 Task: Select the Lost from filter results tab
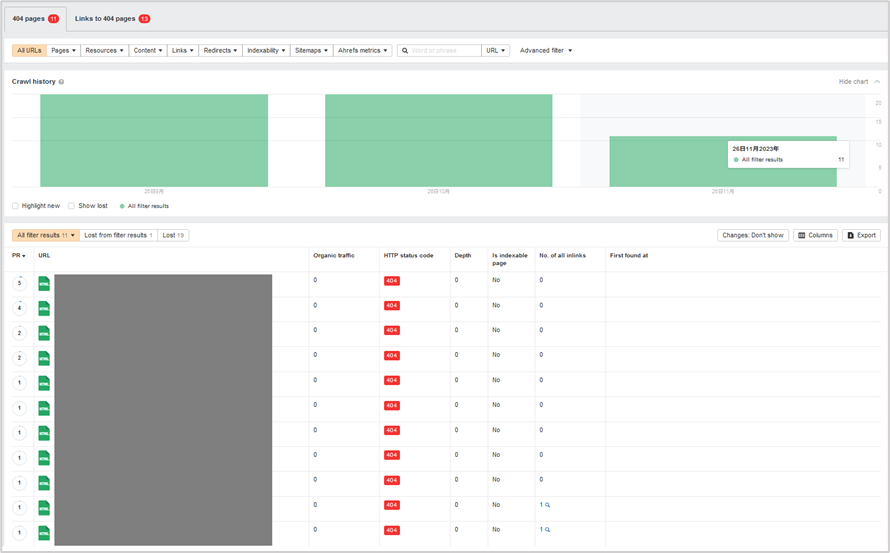tap(119, 235)
